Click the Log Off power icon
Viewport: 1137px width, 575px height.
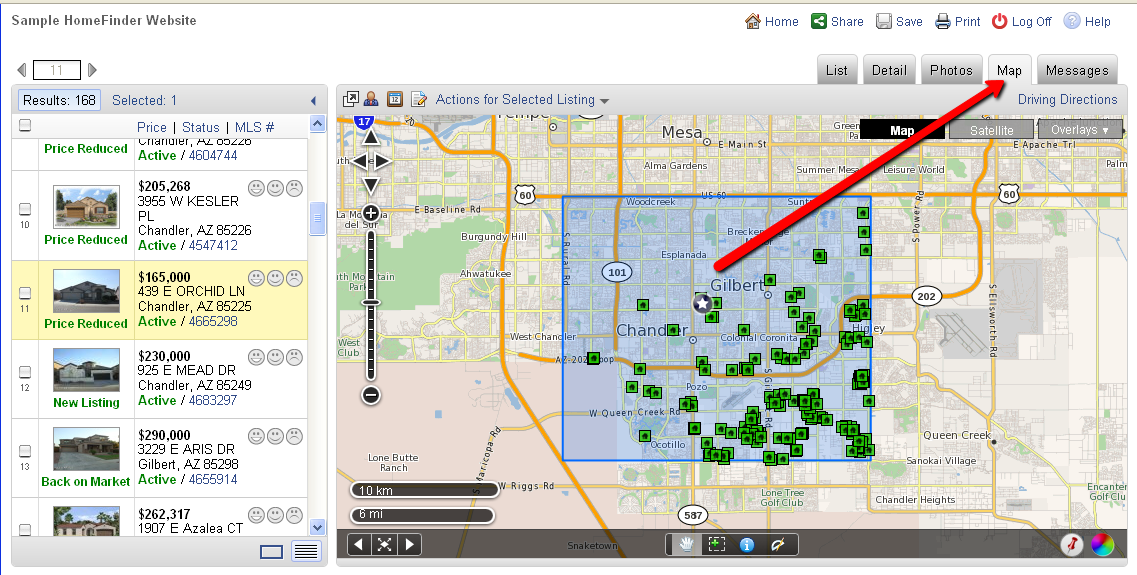[1000, 21]
